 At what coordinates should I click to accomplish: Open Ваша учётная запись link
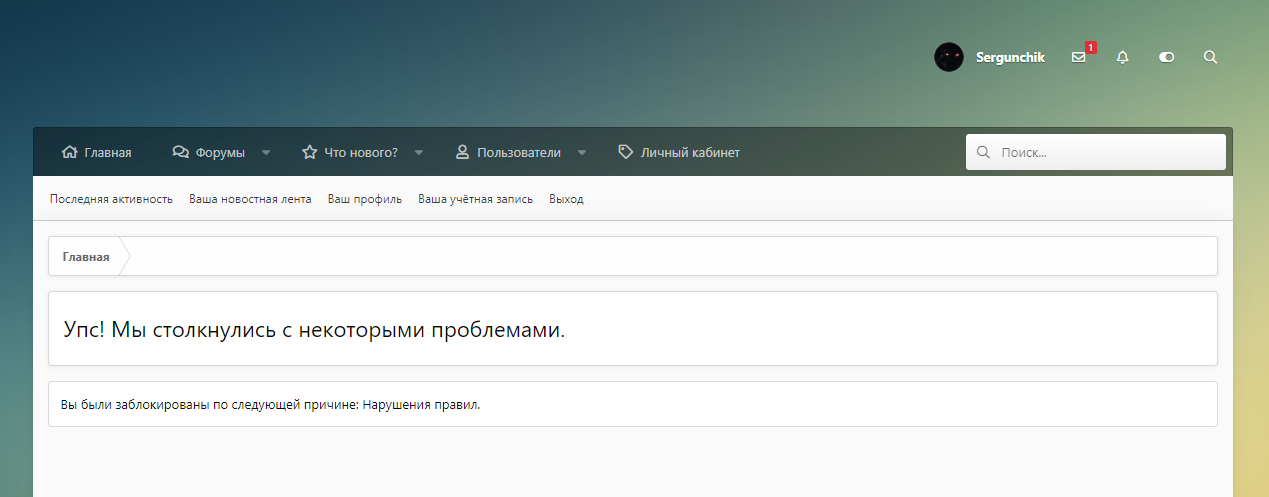pyautogui.click(x=475, y=199)
